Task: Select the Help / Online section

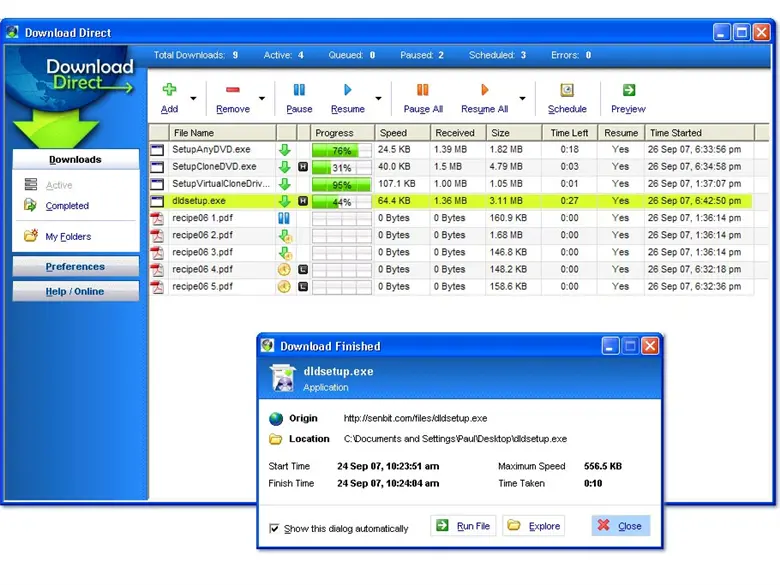Action: click(75, 292)
